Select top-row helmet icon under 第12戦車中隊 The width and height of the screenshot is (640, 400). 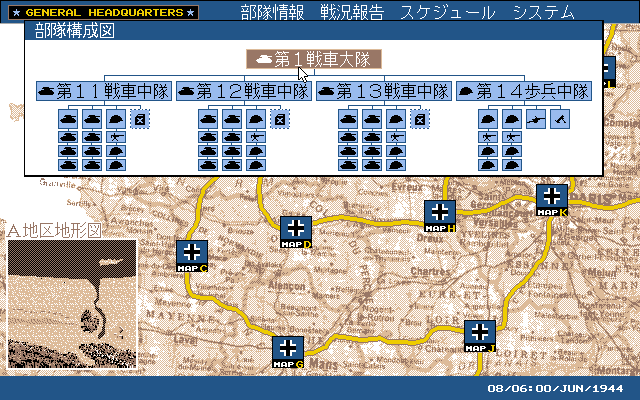[256, 119]
